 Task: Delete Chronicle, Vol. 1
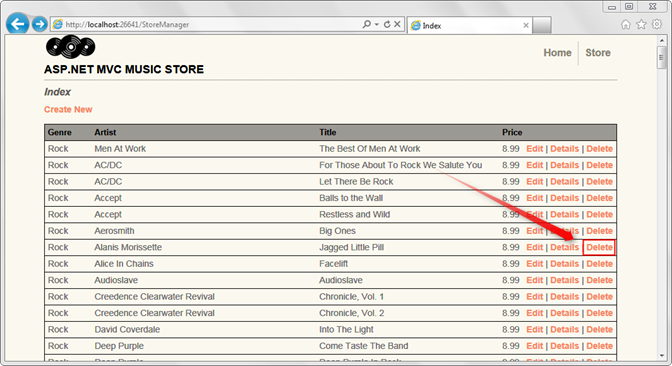tap(600, 297)
